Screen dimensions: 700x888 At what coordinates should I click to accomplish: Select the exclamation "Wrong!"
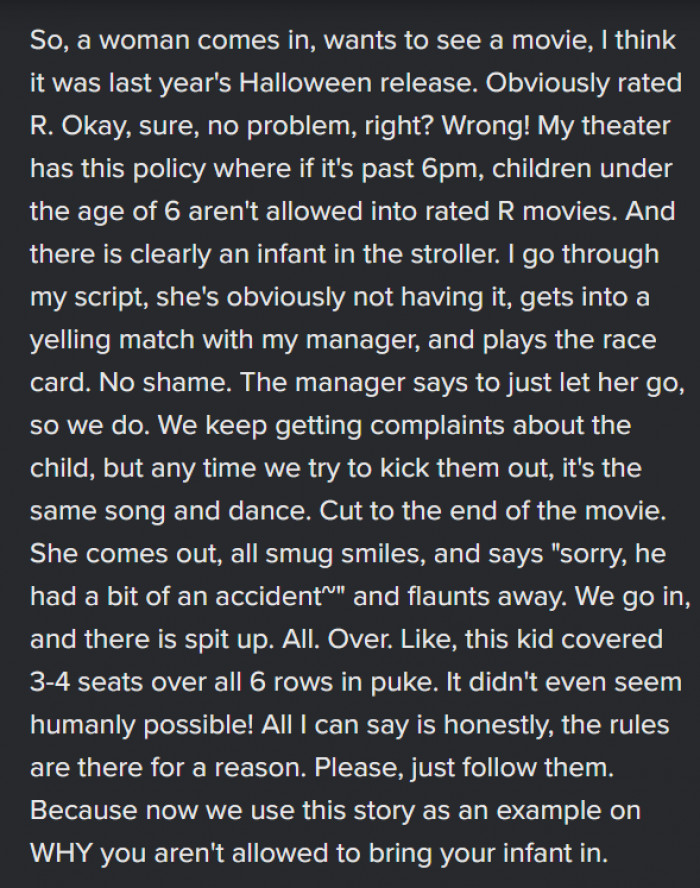tap(485, 126)
